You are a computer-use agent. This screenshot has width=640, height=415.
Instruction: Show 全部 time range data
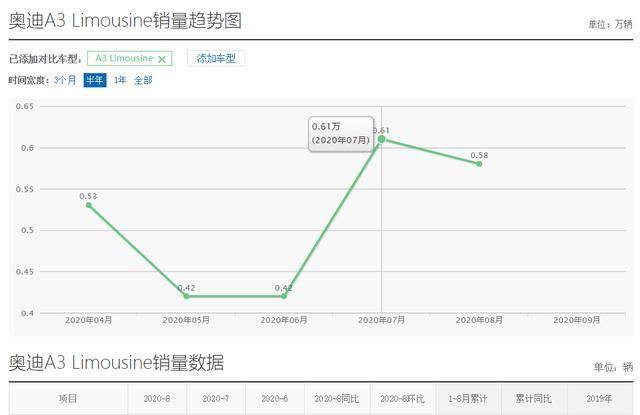click(x=143, y=80)
